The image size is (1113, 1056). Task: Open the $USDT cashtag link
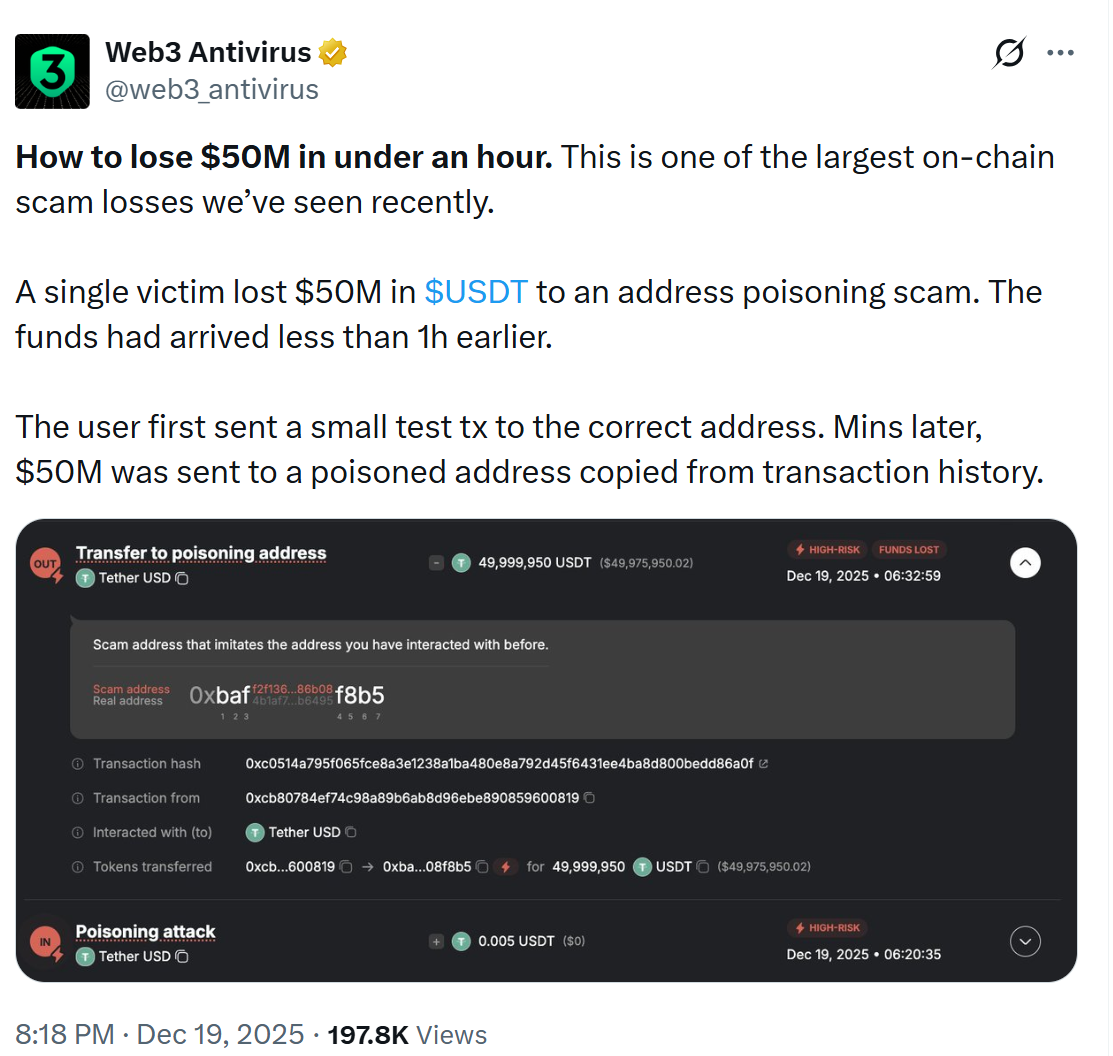(477, 291)
